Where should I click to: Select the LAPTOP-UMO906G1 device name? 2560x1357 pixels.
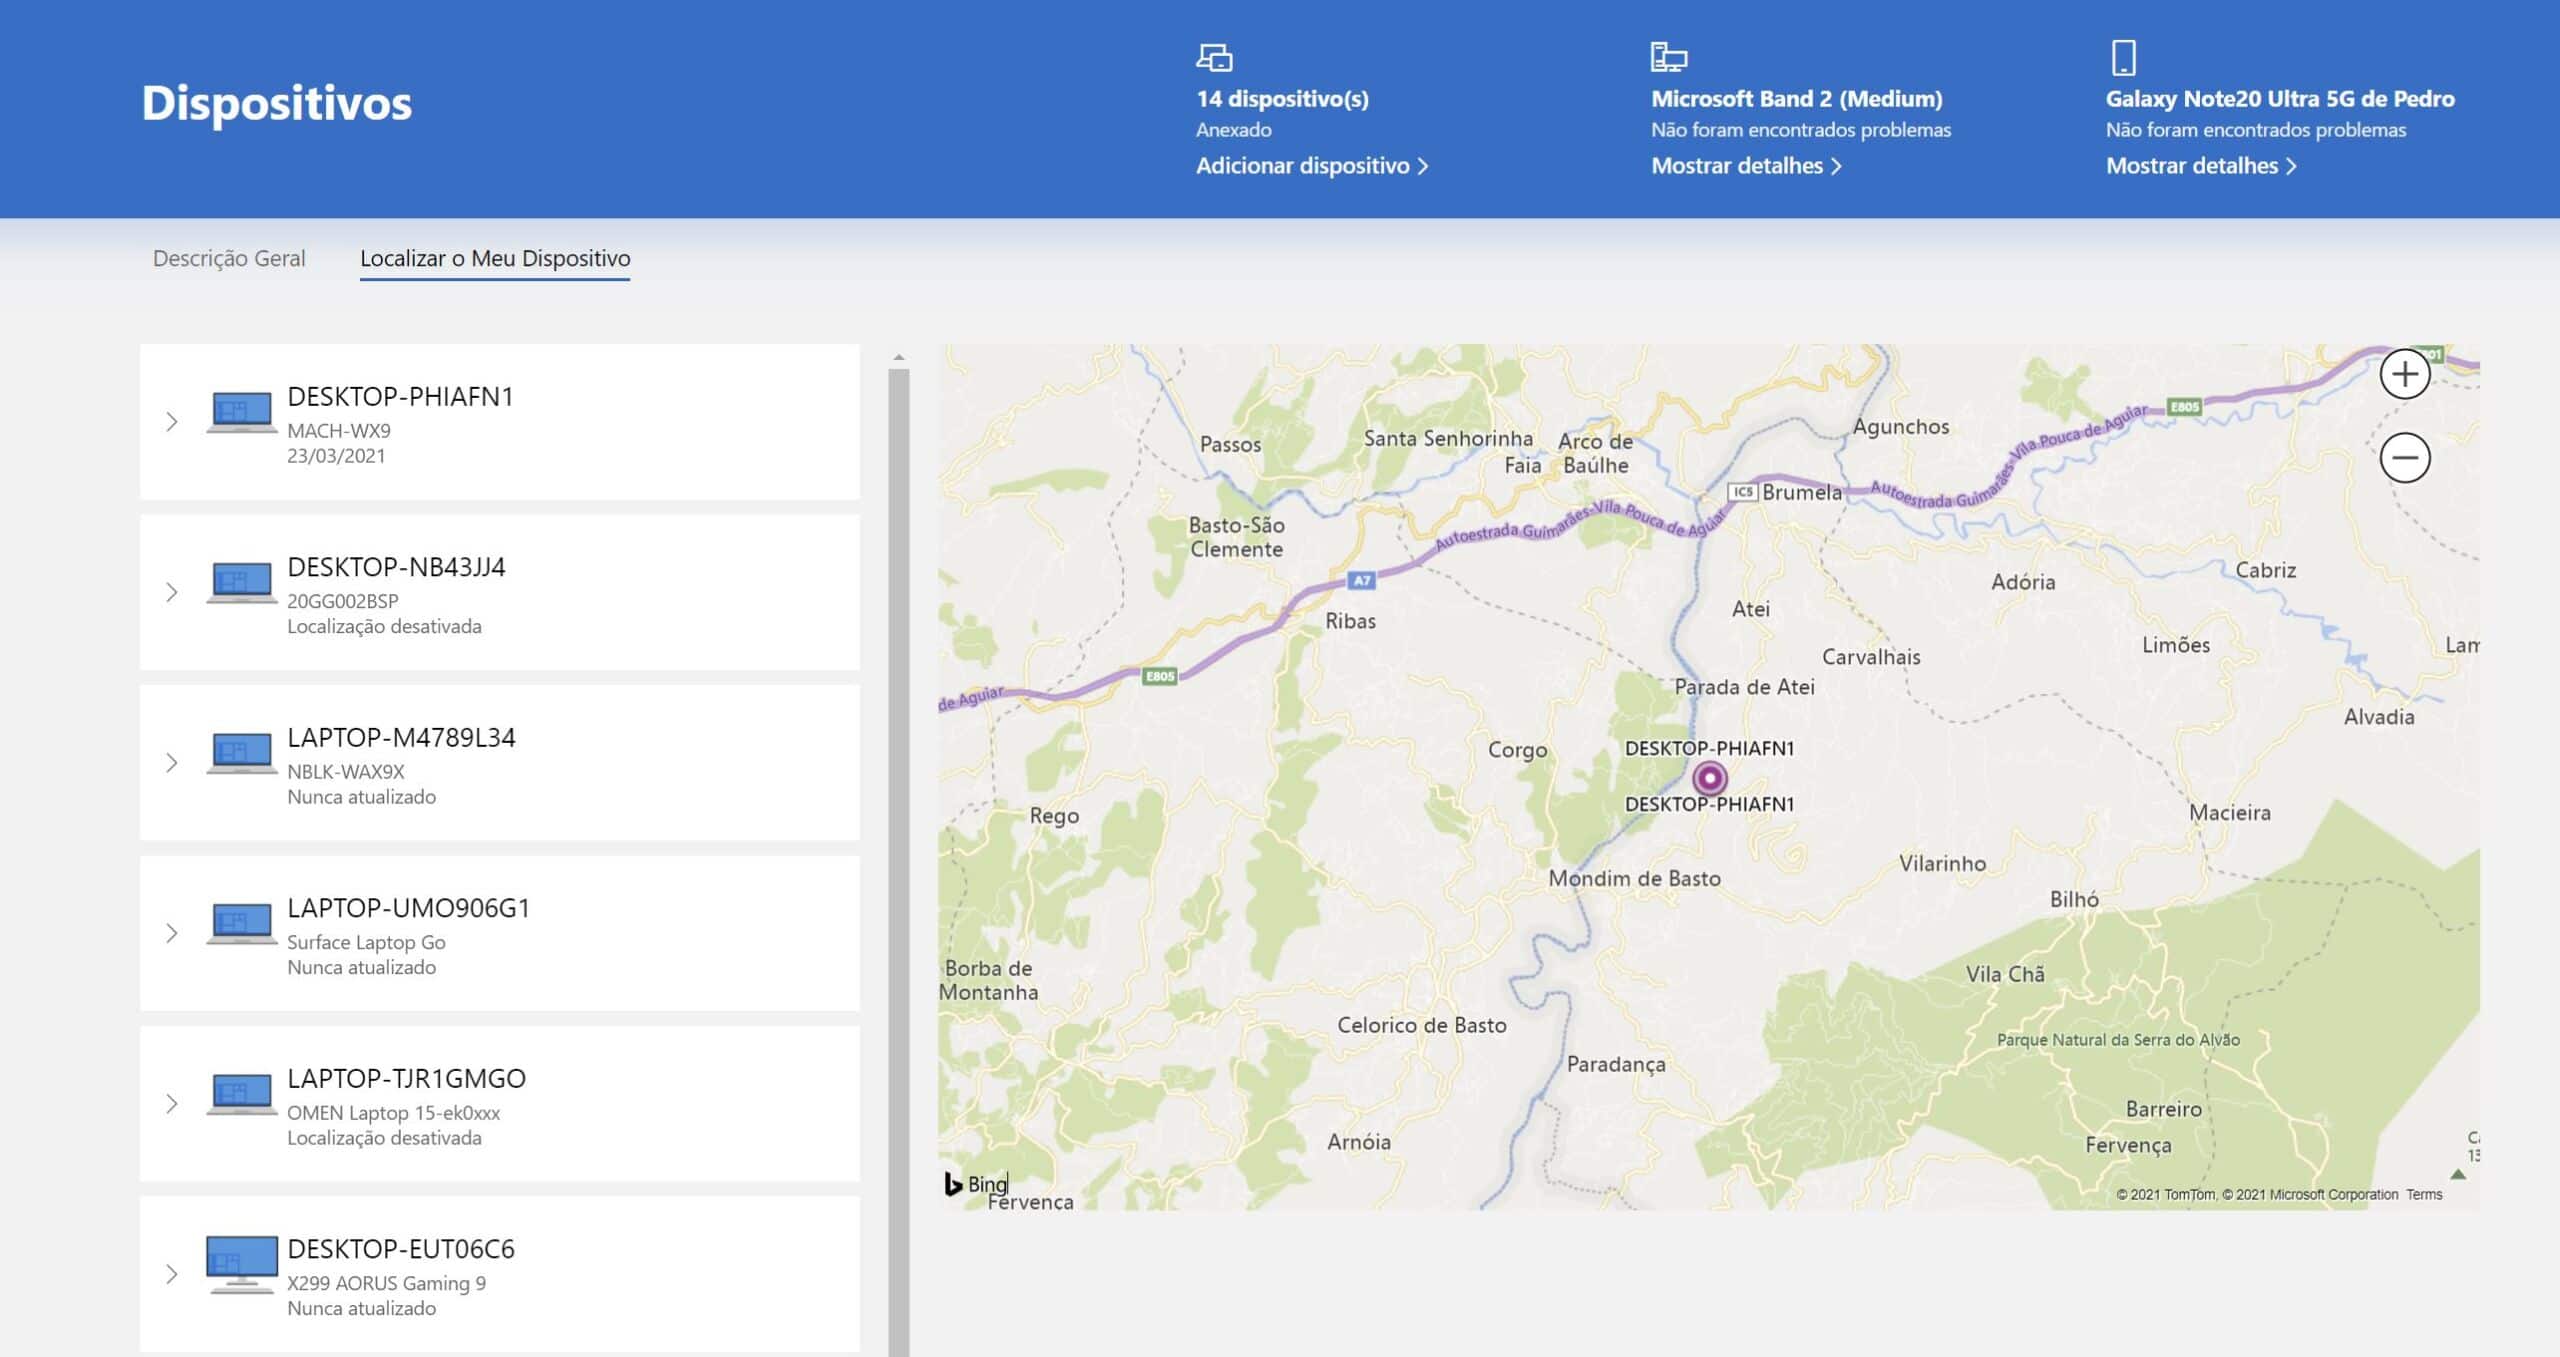[408, 908]
